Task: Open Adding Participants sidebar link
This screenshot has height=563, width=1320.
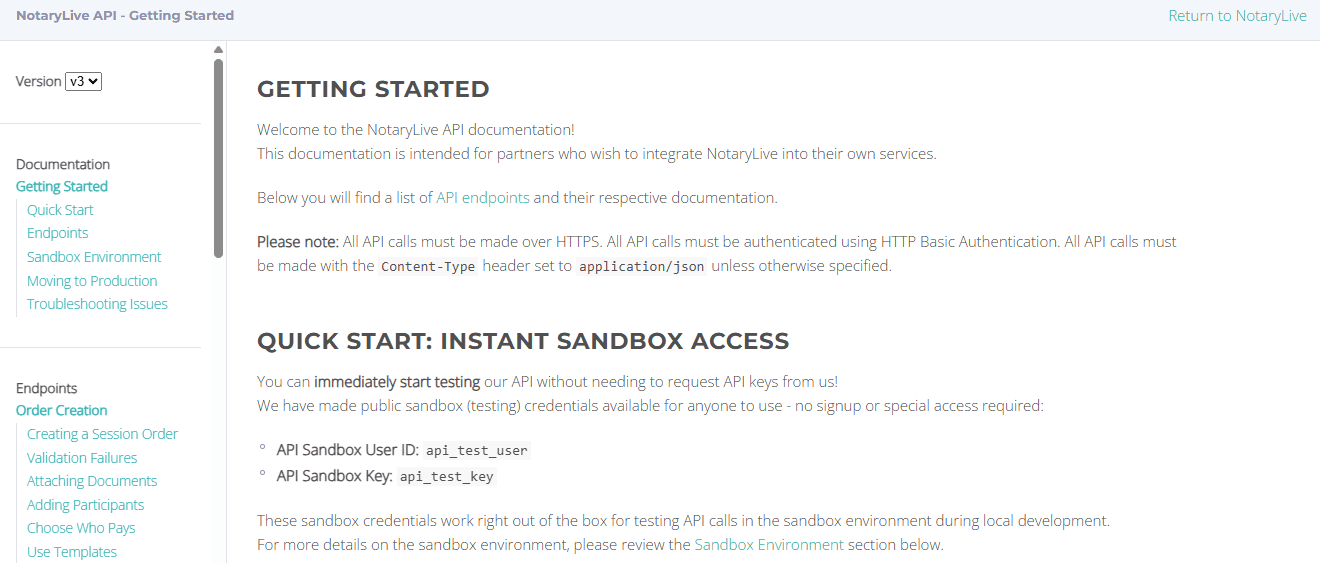Action: [85, 505]
